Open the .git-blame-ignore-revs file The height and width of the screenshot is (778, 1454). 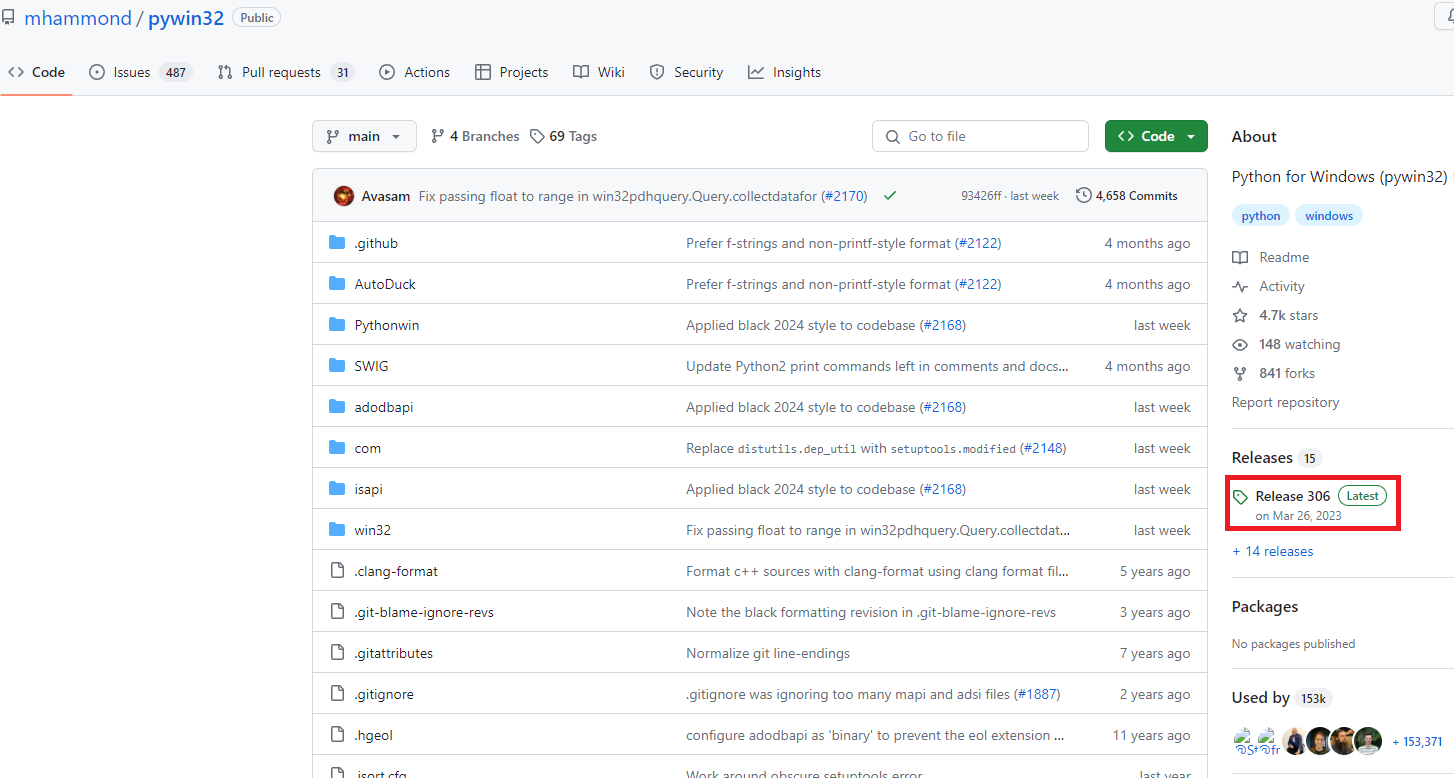tap(424, 612)
